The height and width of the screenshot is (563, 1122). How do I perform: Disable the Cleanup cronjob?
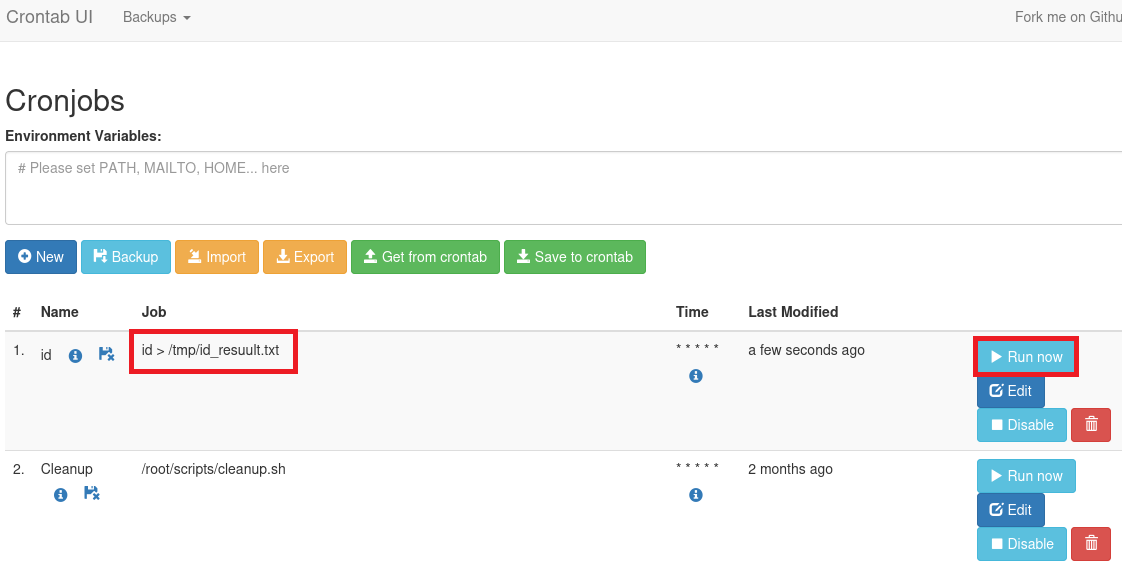click(1021, 544)
